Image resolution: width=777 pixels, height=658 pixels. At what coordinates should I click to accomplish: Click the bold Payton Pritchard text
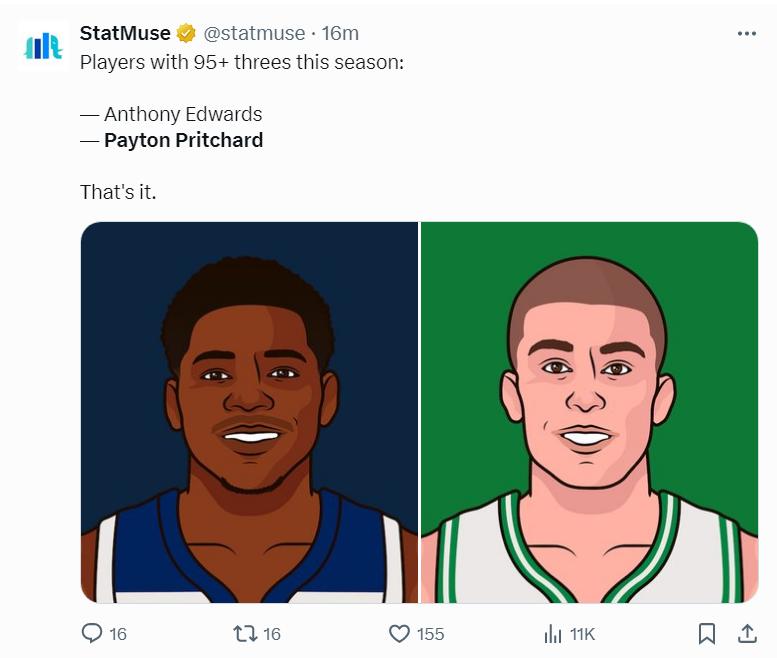click(x=183, y=140)
